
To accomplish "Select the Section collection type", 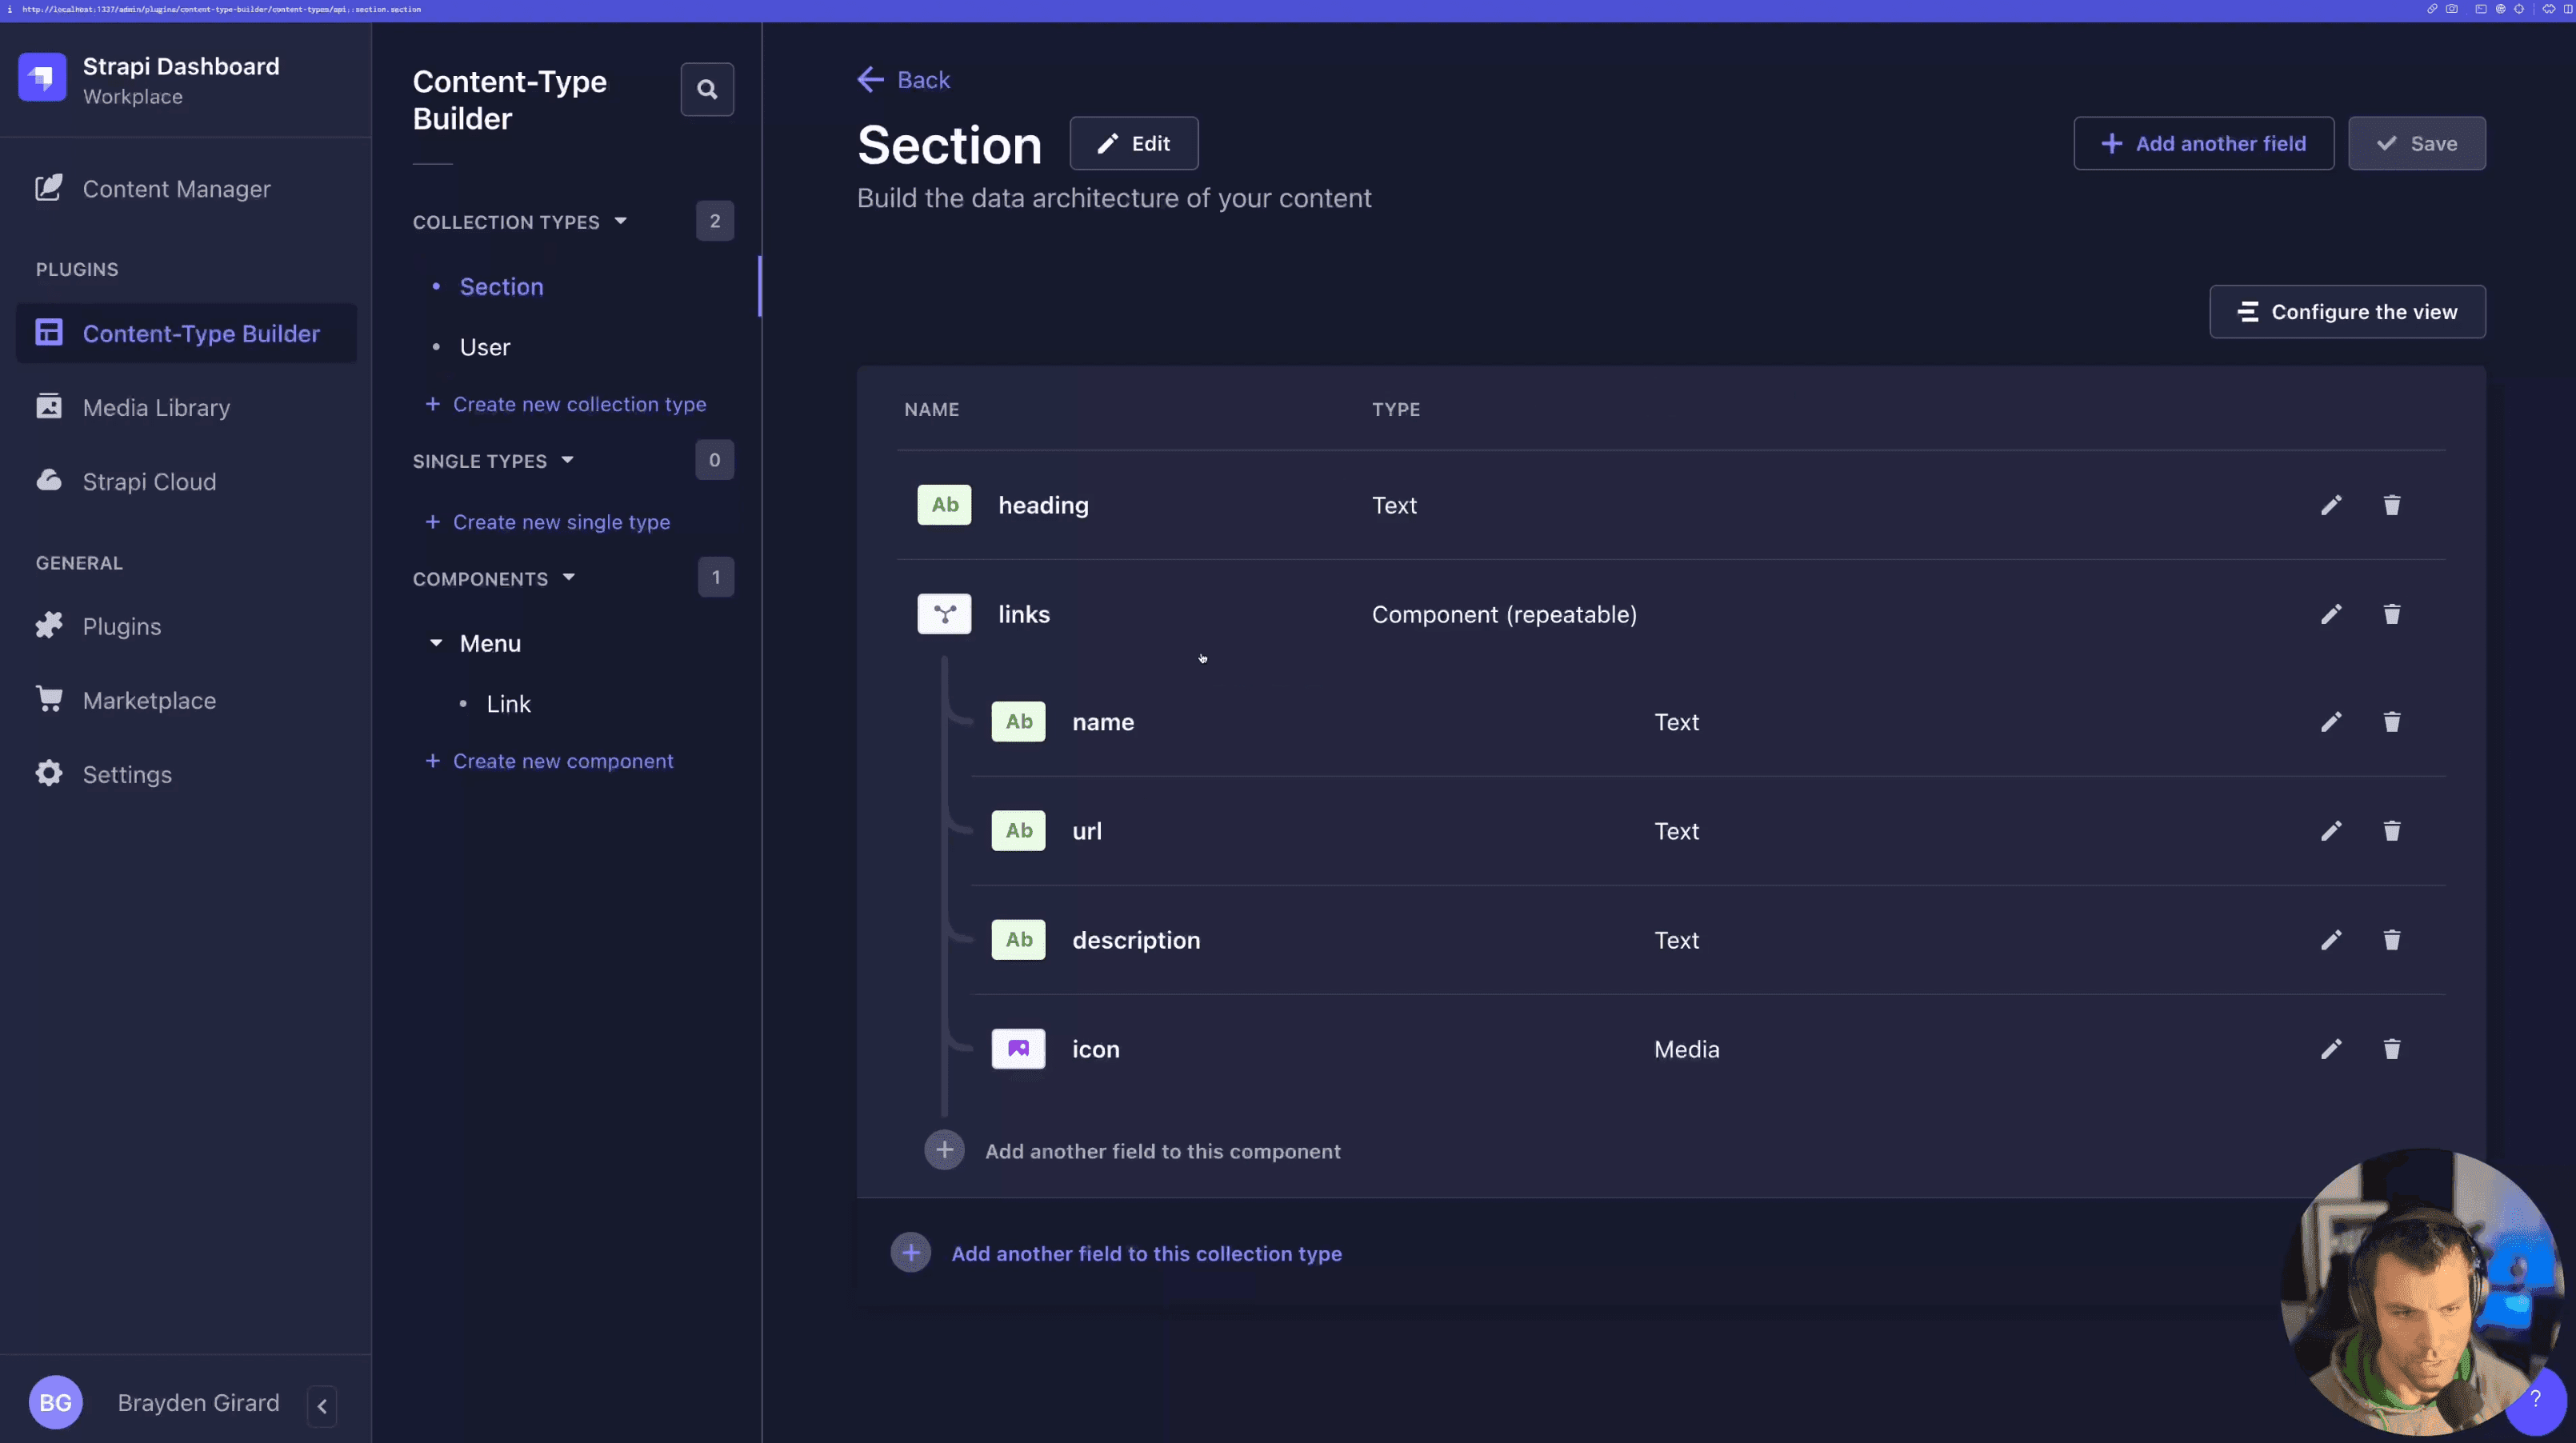I will coord(501,287).
